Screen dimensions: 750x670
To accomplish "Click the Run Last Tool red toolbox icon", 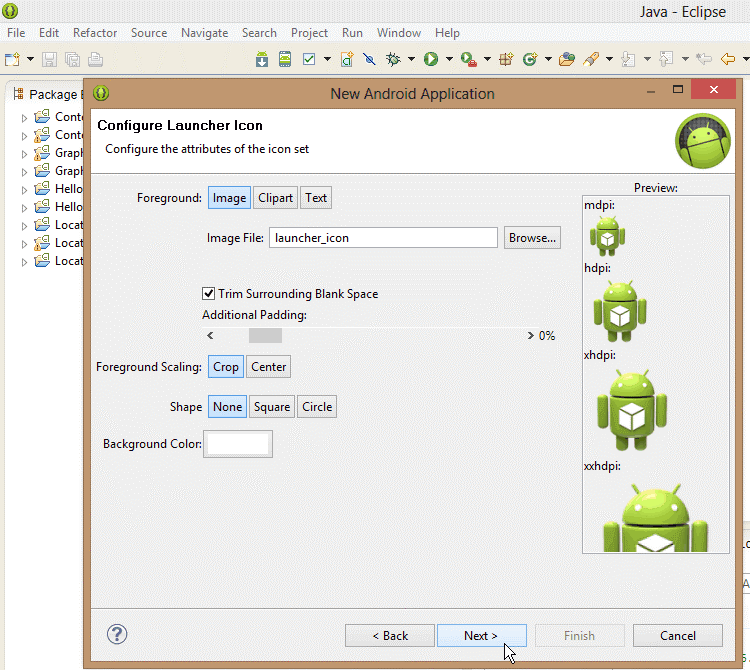I will coord(468,59).
